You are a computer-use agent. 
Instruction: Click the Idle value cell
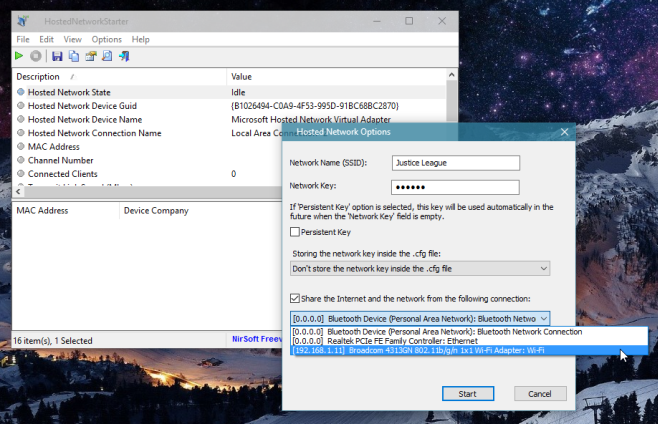tap(238, 92)
